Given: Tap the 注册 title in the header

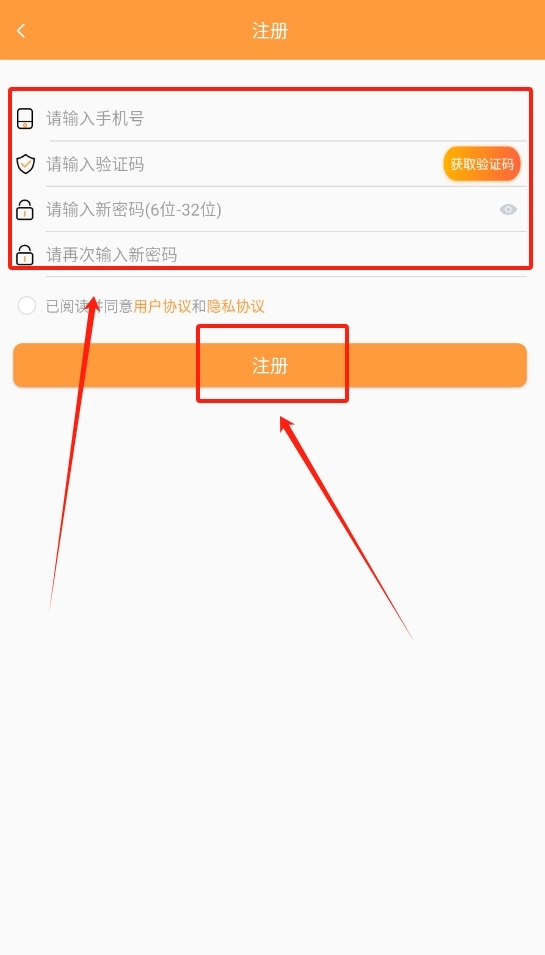Looking at the screenshot, I should [x=270, y=30].
